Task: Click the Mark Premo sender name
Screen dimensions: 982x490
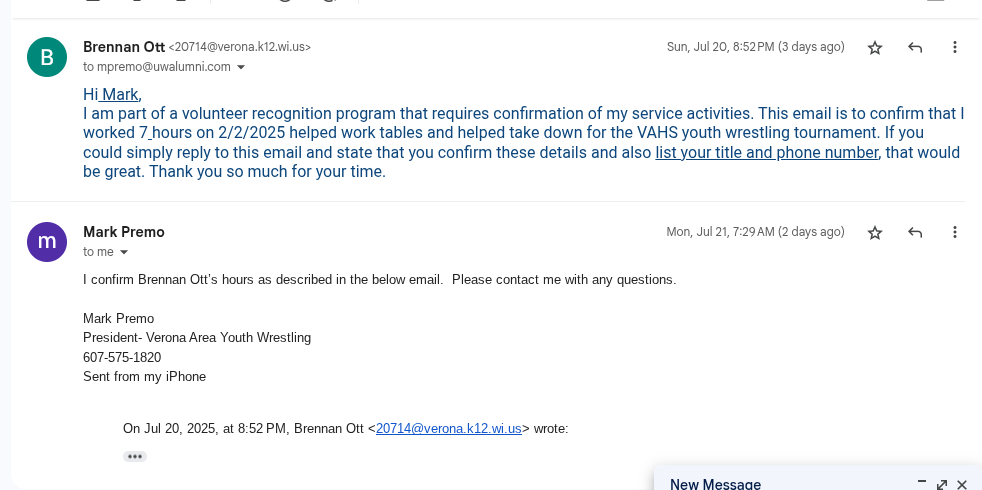Action: (x=124, y=232)
